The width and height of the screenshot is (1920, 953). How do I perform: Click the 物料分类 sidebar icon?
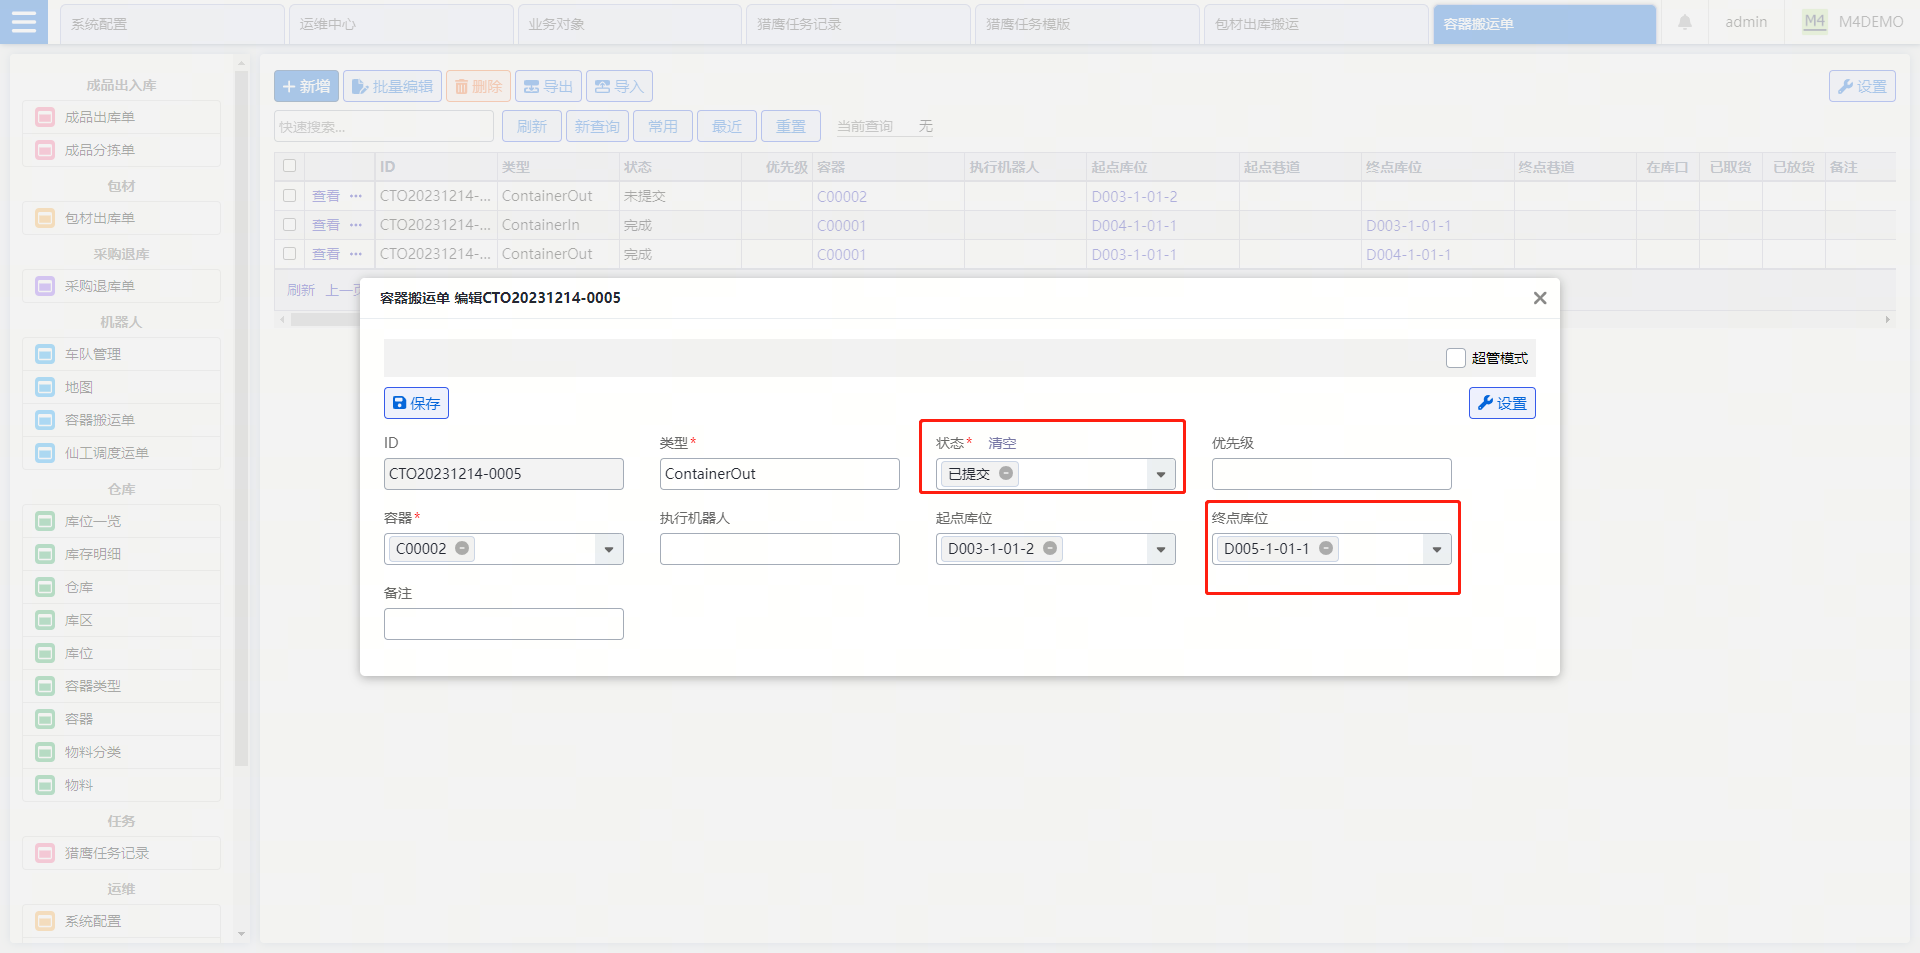[x=45, y=752]
